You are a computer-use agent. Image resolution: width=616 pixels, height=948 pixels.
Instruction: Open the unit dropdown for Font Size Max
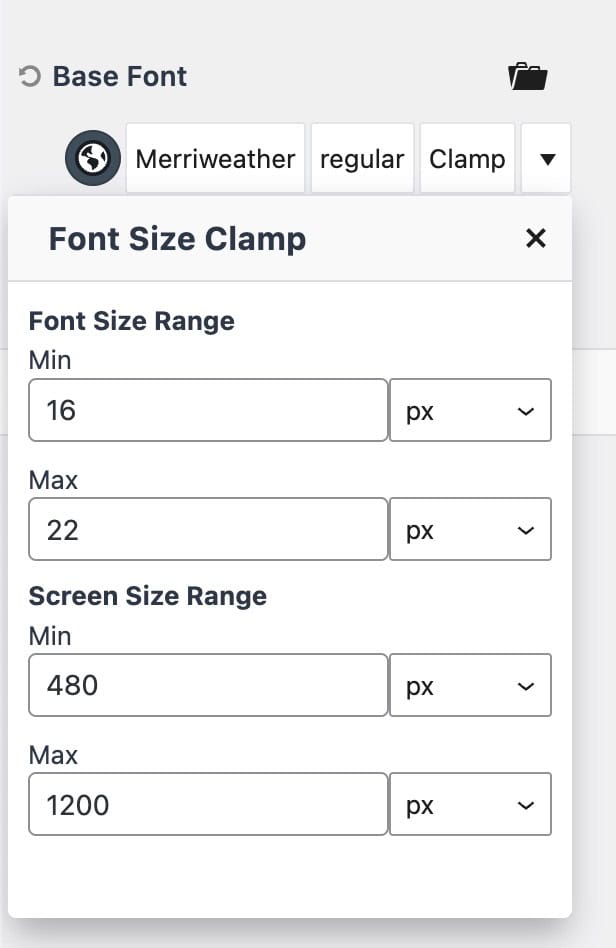click(470, 530)
